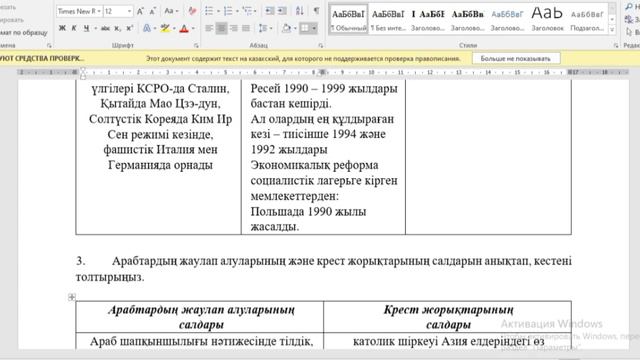640x360 pixels.
Task: Toggle strikethrough (abc) formatting
Action: (x=105, y=28)
